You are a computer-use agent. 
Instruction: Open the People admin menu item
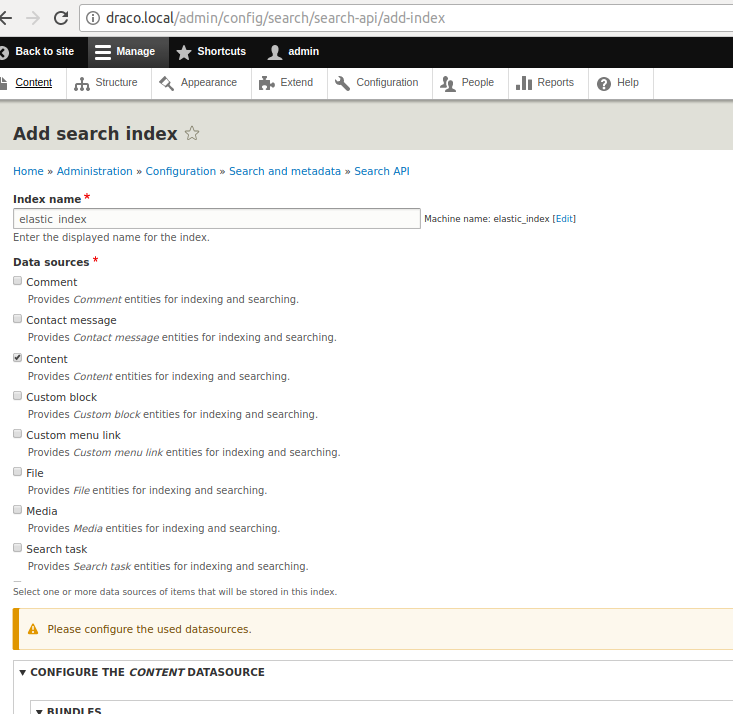point(470,83)
